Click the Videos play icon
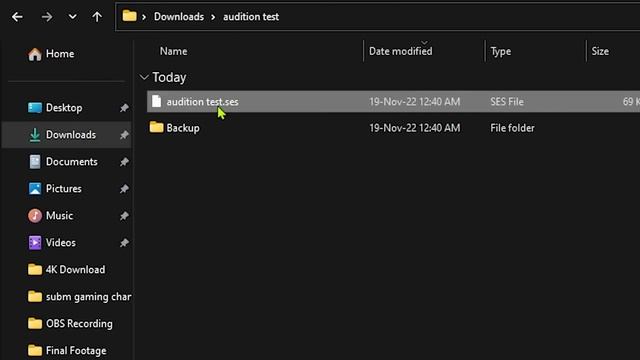The width and height of the screenshot is (640, 360). [x=35, y=242]
